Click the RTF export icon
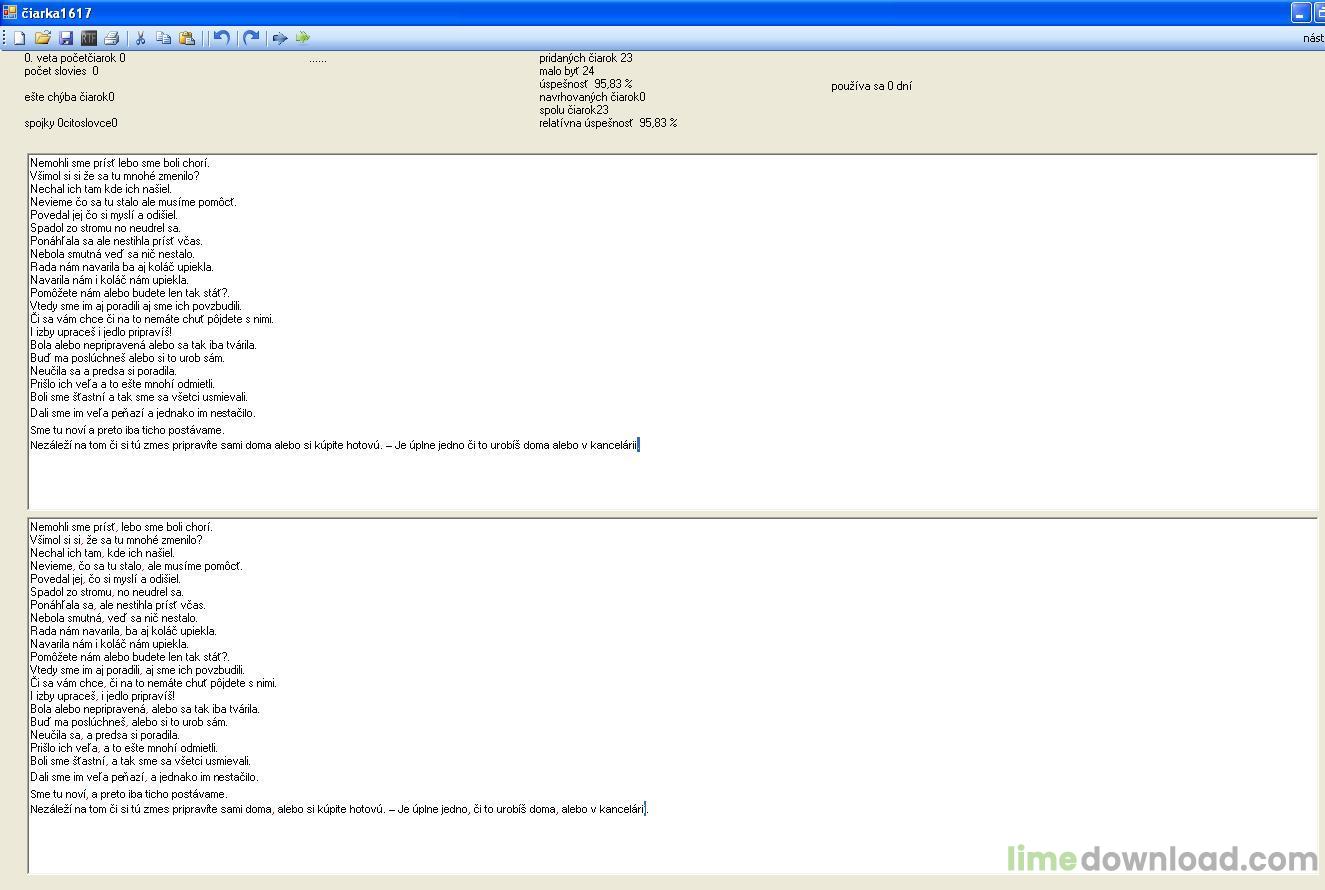Viewport: 1325px width, 890px height. (89, 38)
